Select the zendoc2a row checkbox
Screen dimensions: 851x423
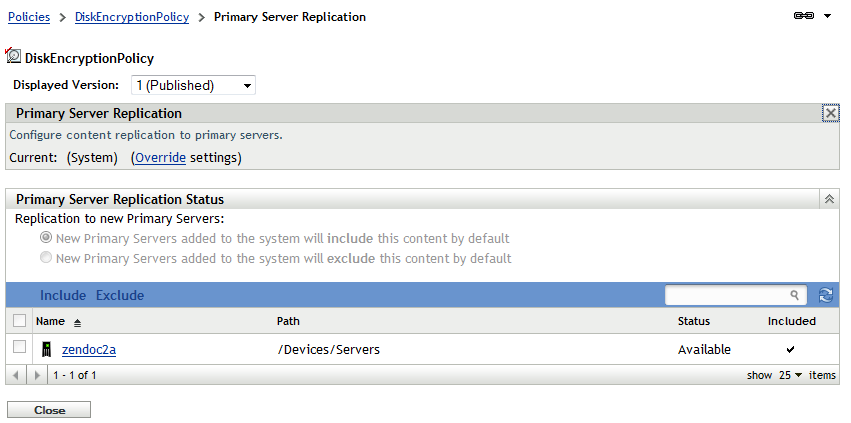point(19,347)
